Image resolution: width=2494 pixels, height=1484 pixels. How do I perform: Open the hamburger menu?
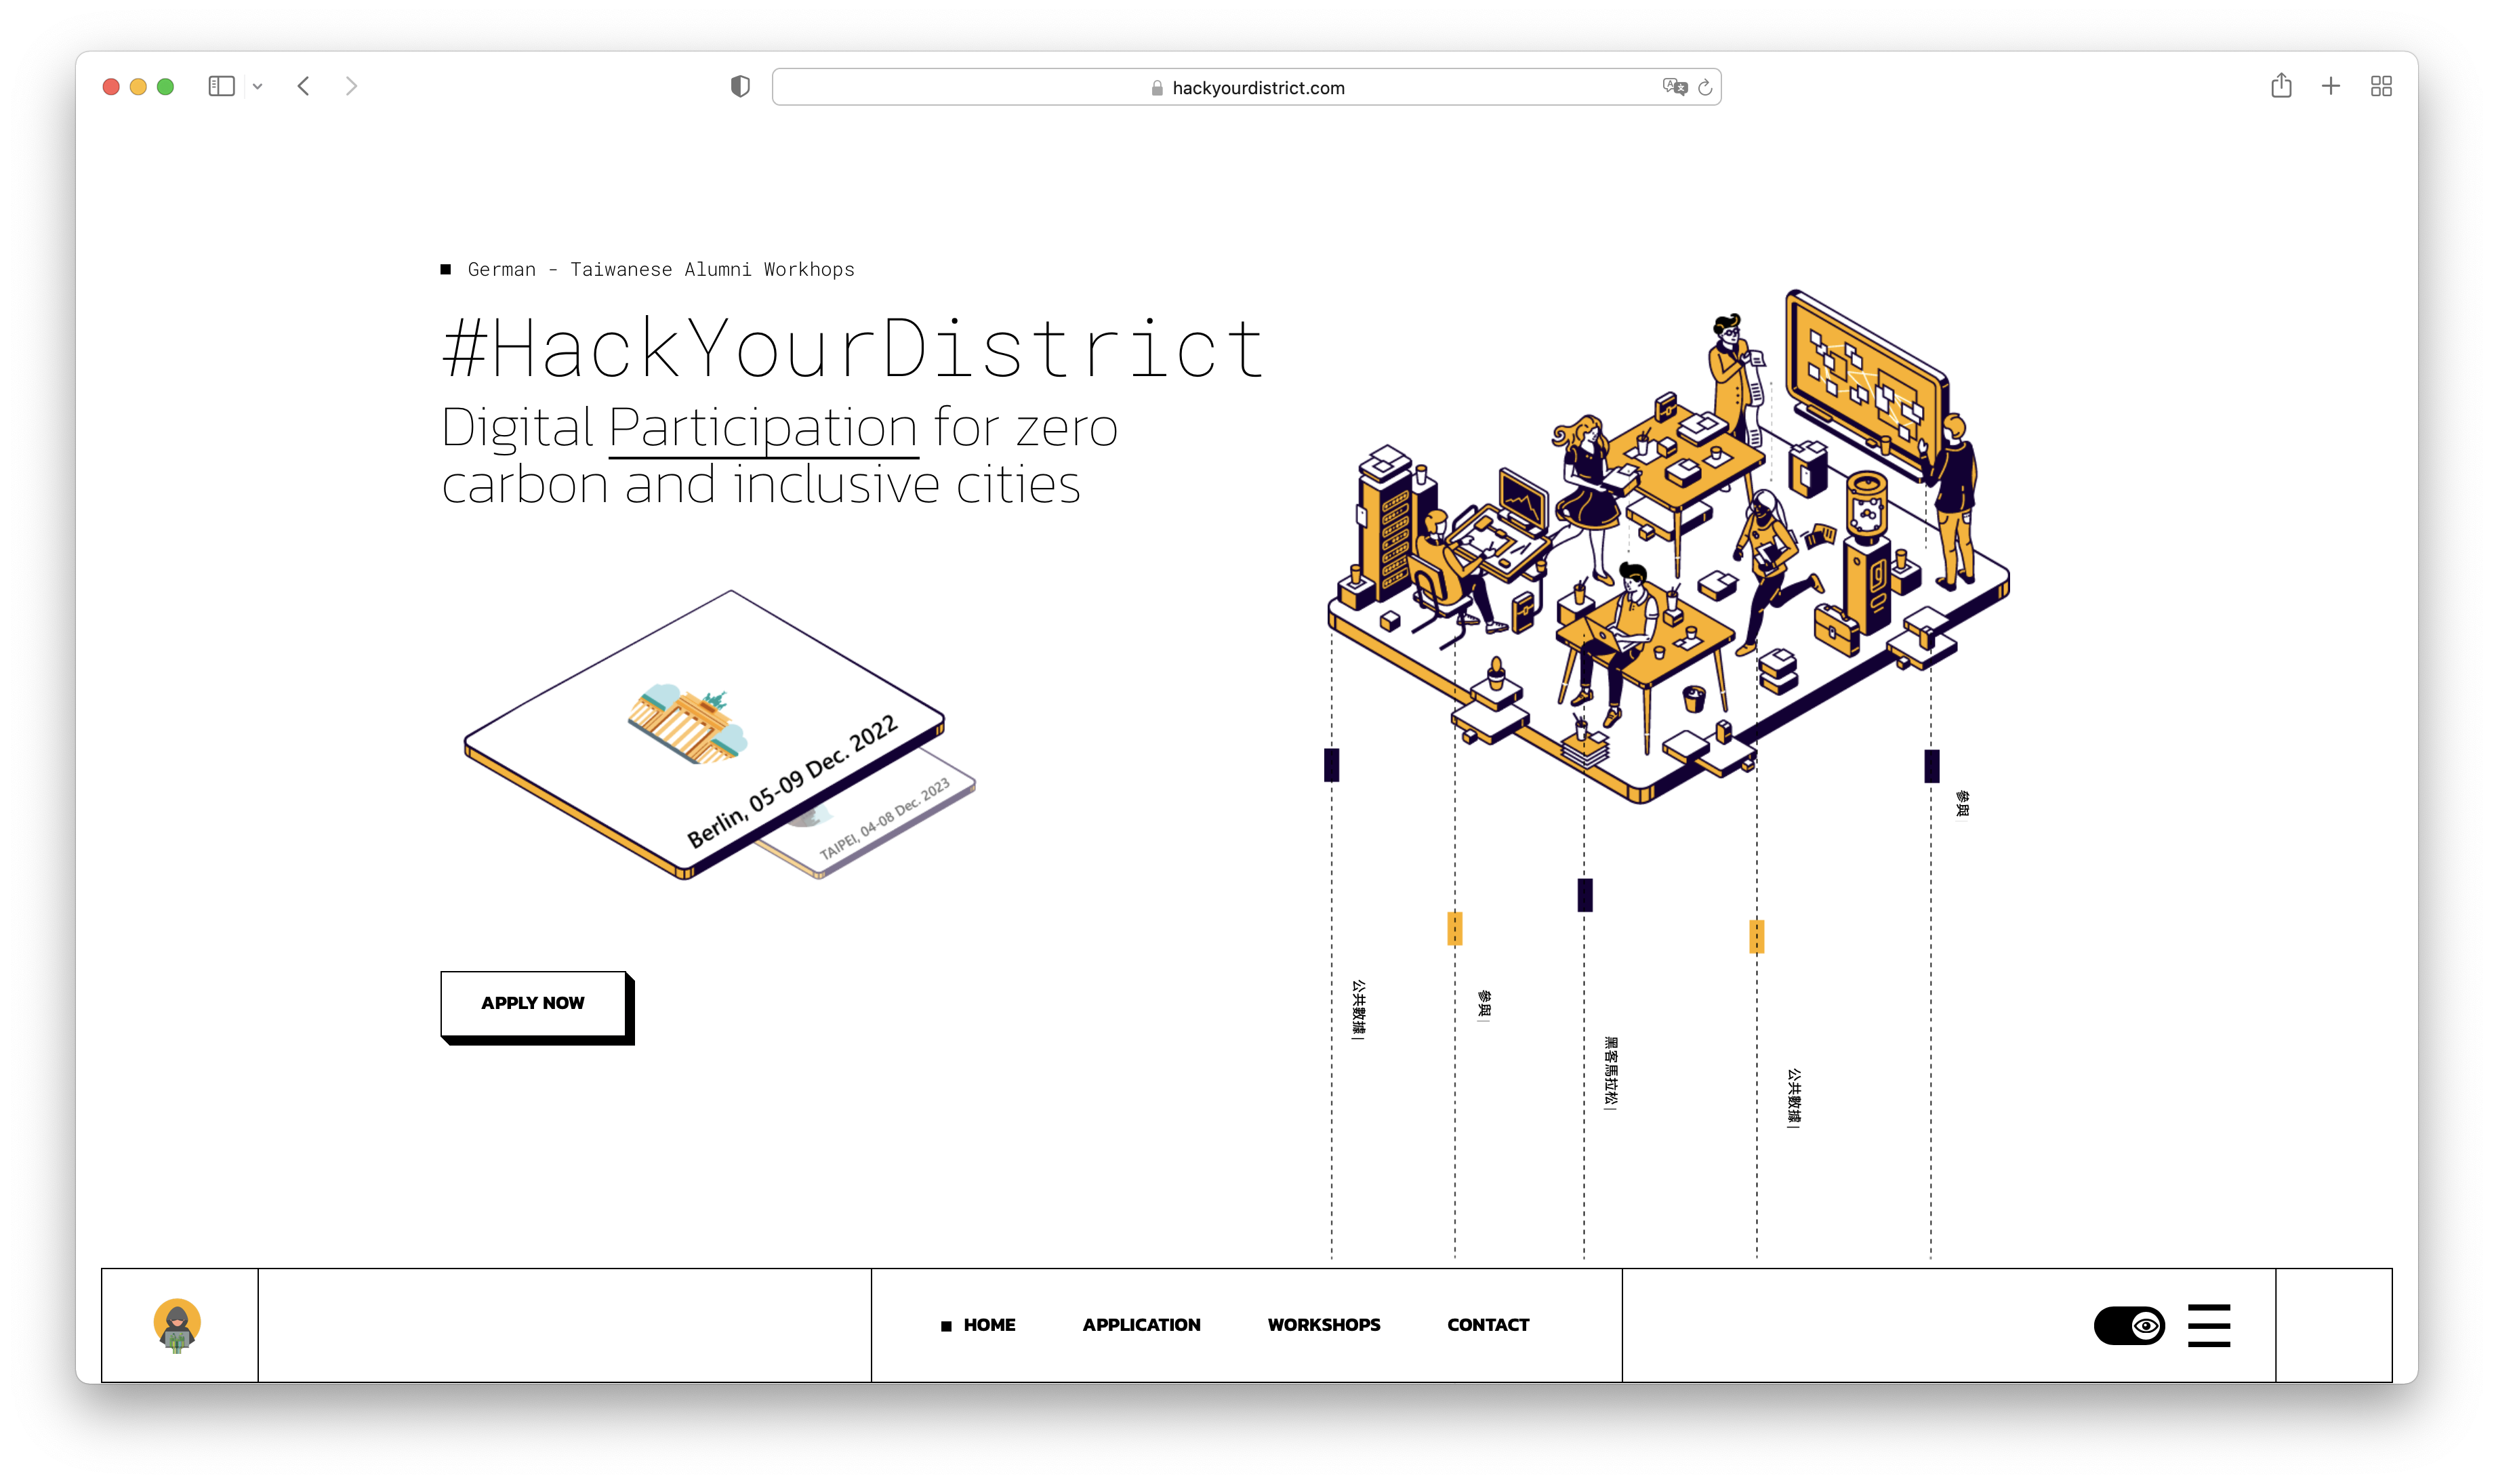(2208, 1325)
